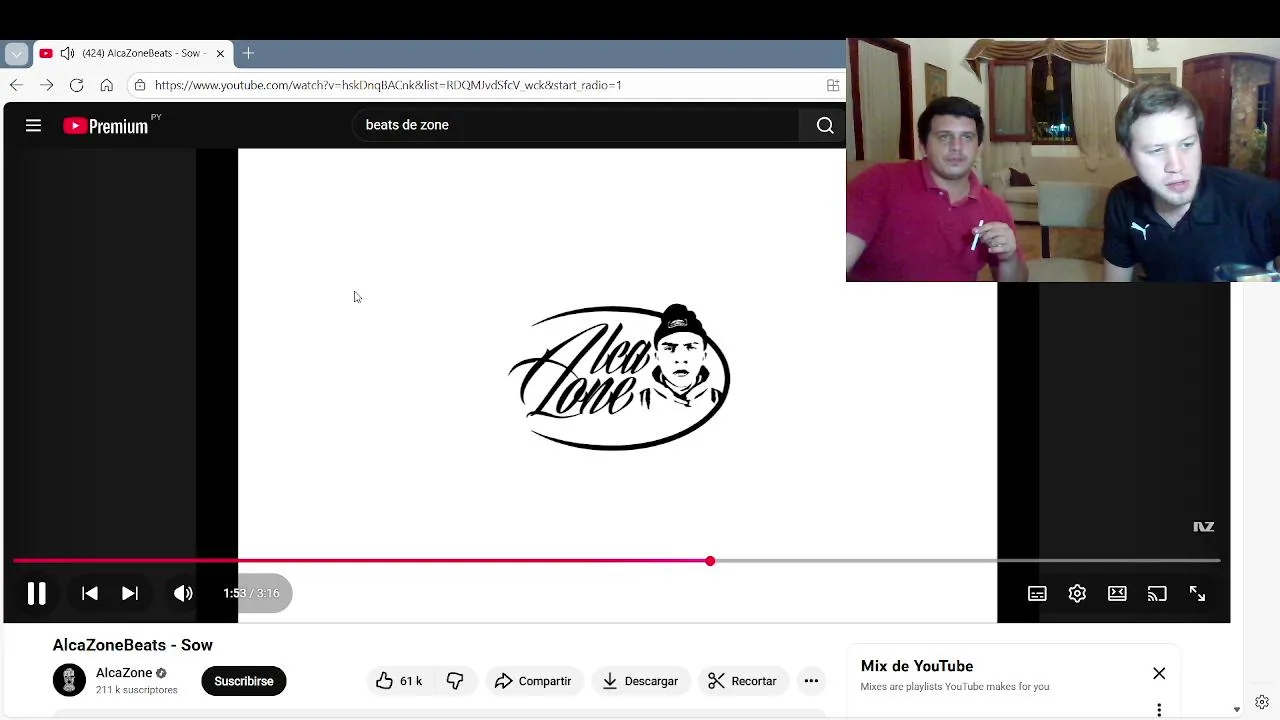
Task: Click the scrollbar down arrow
Action: coord(1237,709)
